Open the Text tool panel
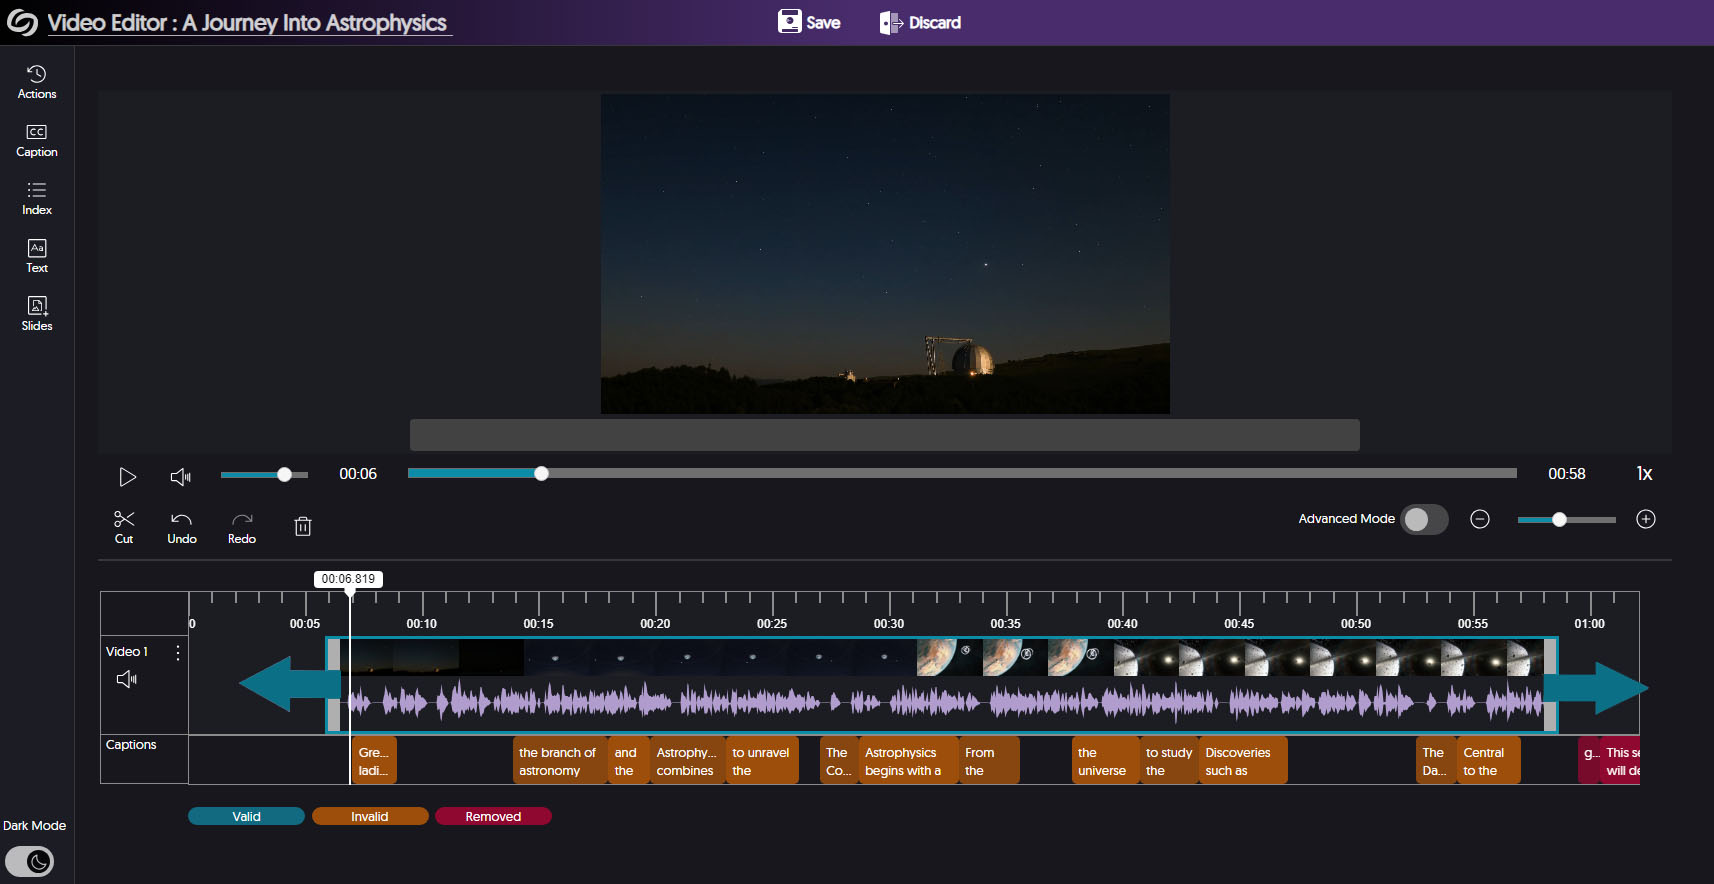Viewport: 1714px width, 884px height. (37, 257)
